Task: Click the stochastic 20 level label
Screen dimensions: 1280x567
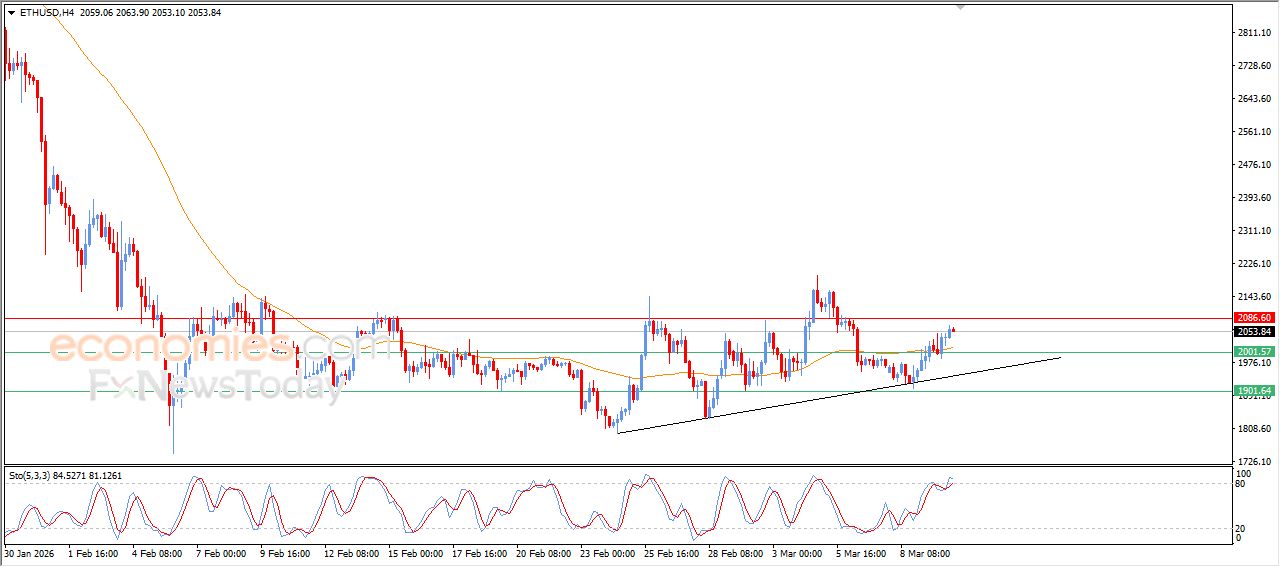Action: (1241, 528)
